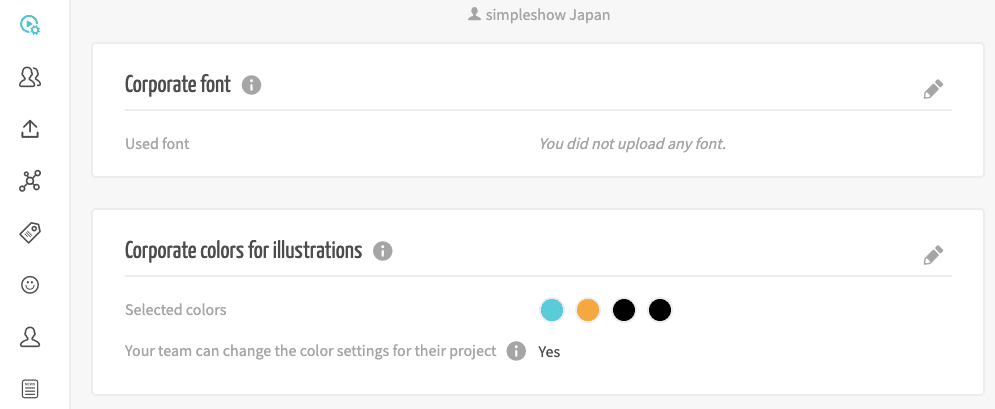Open the smiley face sidebar icon
The width and height of the screenshot is (995, 409).
click(30, 285)
